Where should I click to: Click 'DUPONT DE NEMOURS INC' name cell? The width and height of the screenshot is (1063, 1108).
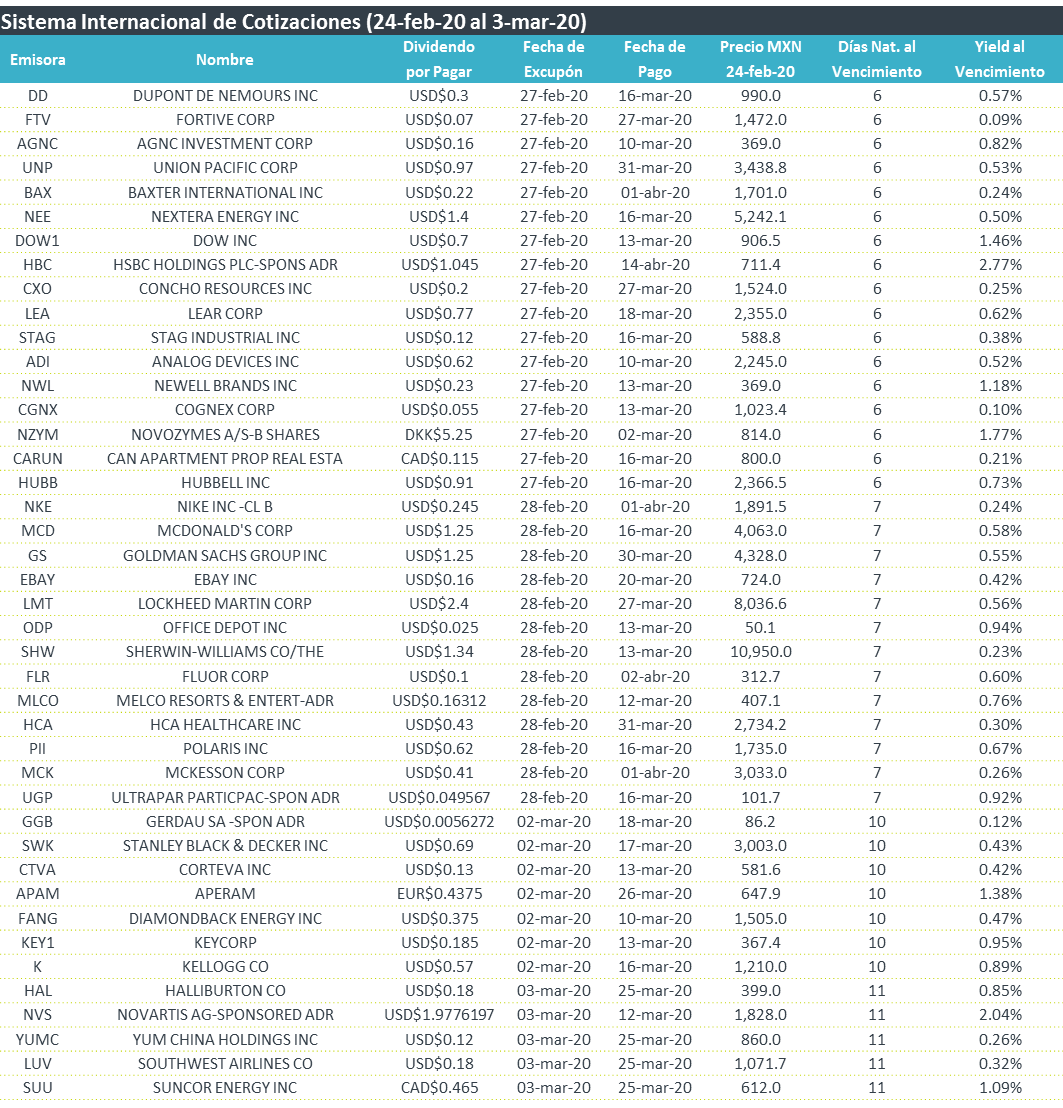[225, 95]
